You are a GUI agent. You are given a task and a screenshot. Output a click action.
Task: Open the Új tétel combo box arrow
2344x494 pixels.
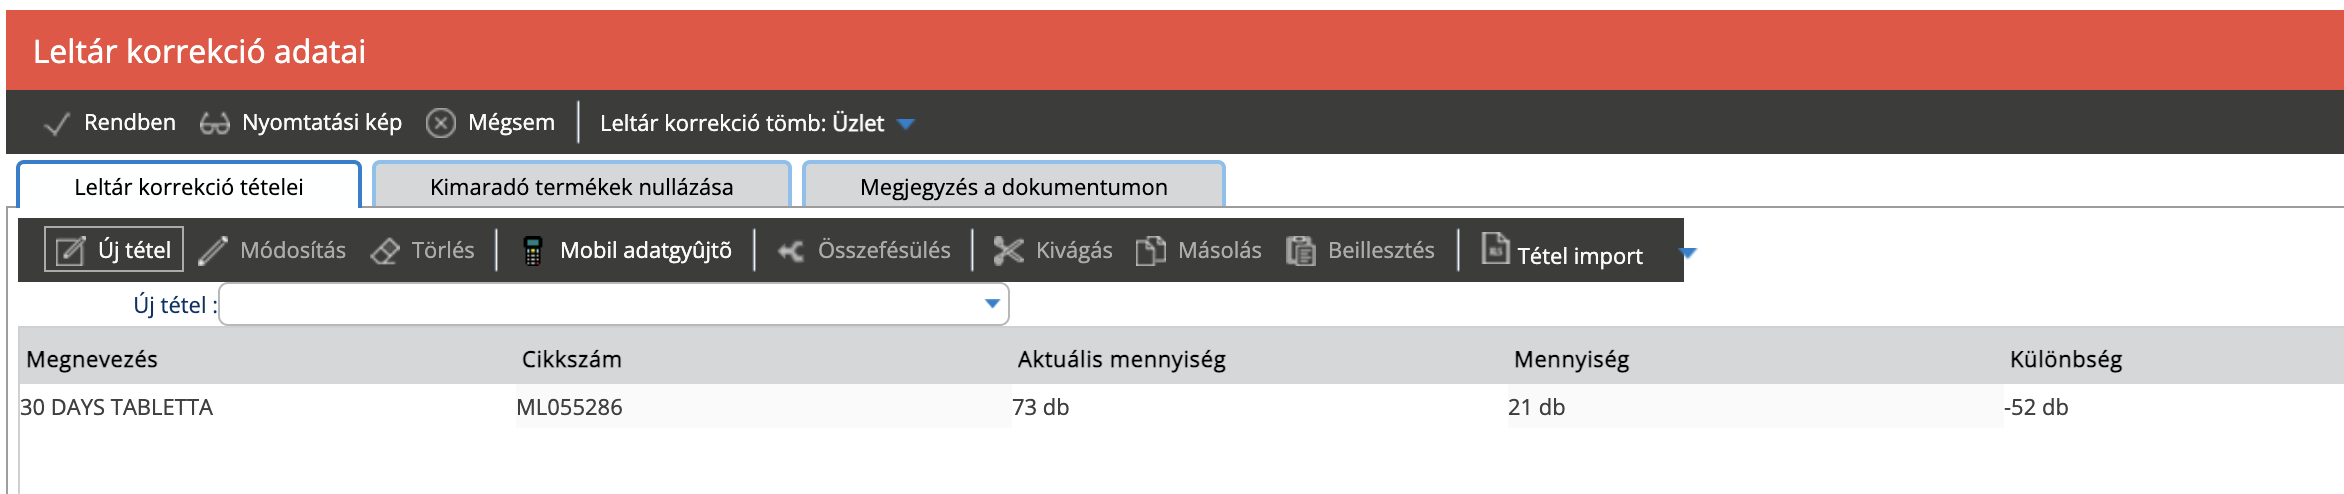click(992, 304)
